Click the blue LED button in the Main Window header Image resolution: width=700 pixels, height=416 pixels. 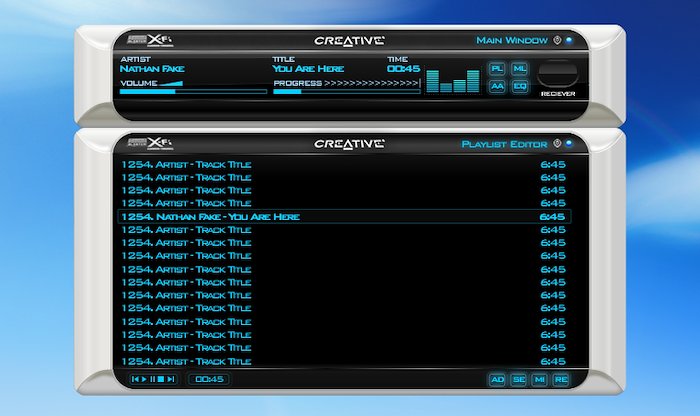pos(569,40)
